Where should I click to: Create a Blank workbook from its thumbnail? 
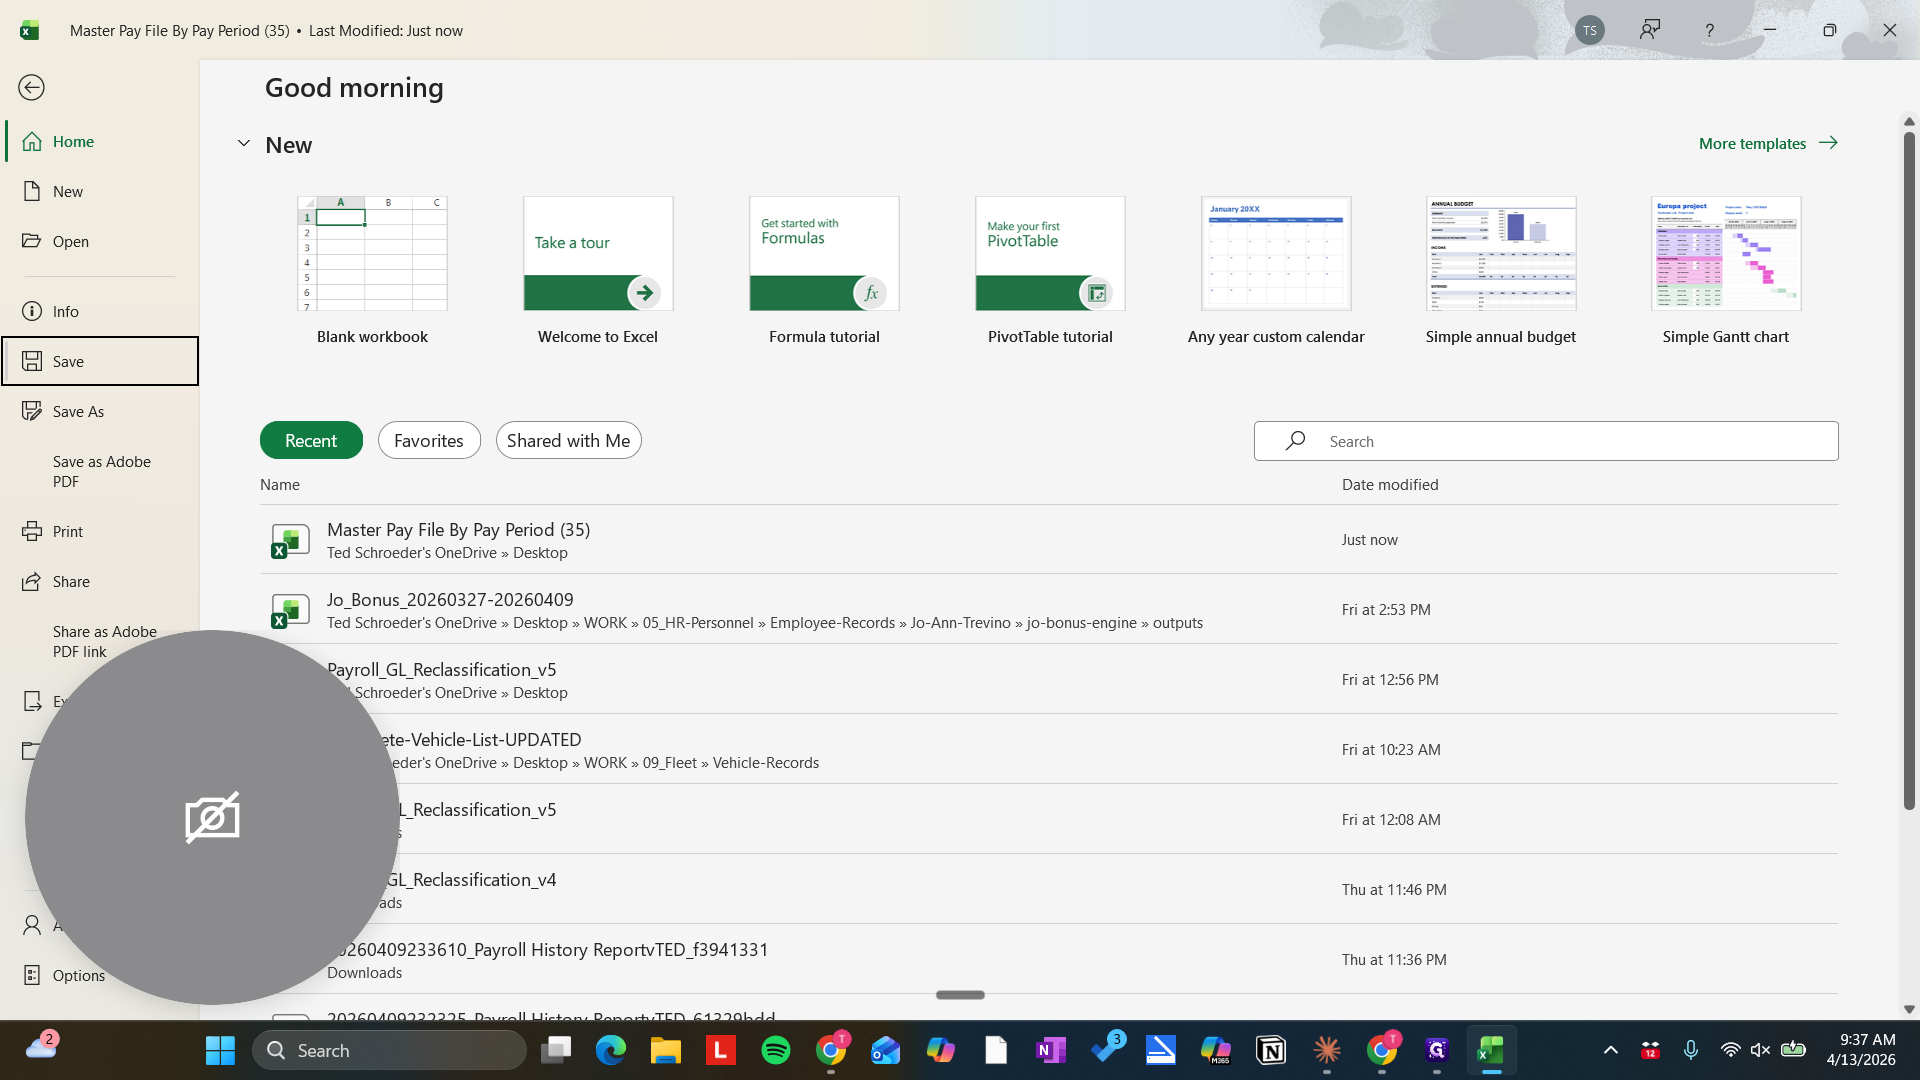point(372,254)
